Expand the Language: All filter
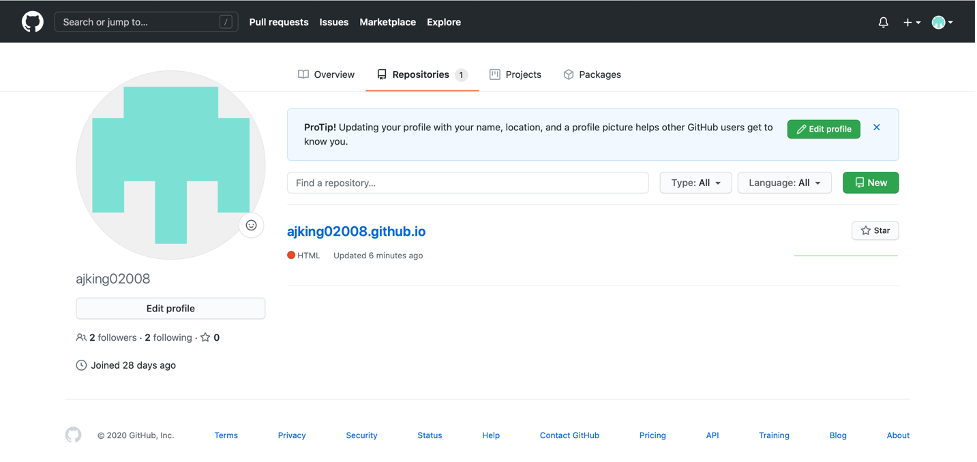 pos(784,183)
